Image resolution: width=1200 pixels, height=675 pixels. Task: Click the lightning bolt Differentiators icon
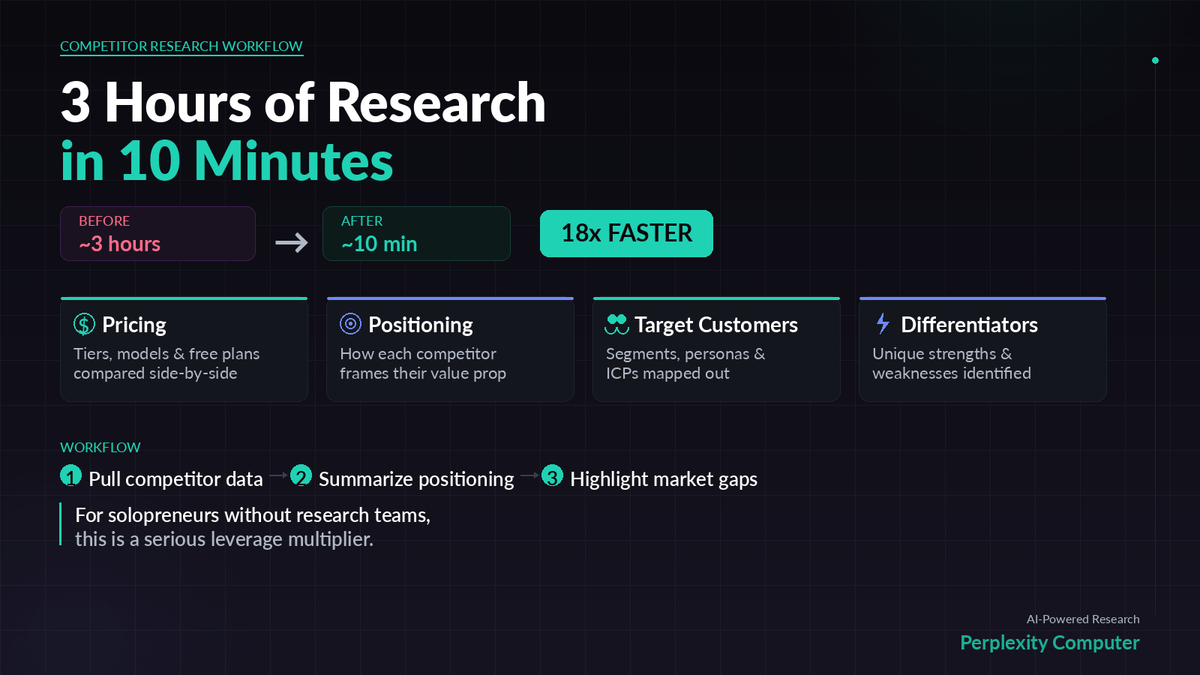(882, 324)
